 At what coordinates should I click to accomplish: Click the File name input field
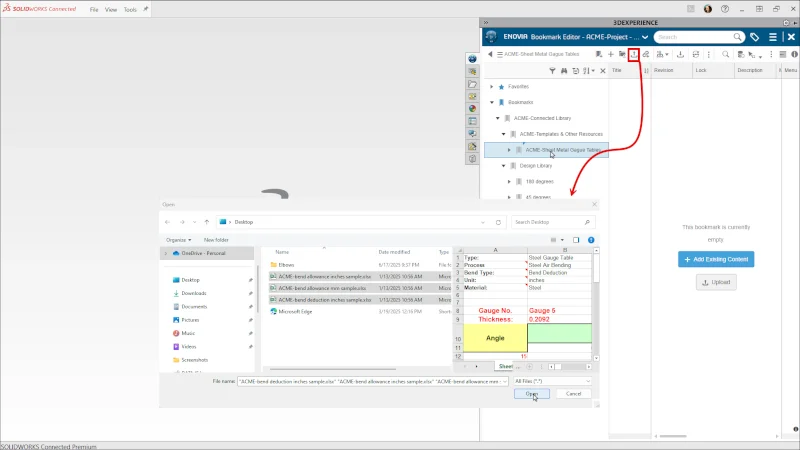point(371,381)
